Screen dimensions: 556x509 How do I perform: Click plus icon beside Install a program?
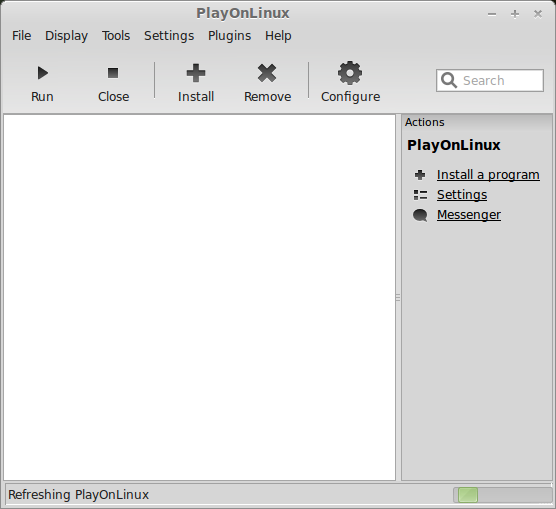pyautogui.click(x=420, y=175)
